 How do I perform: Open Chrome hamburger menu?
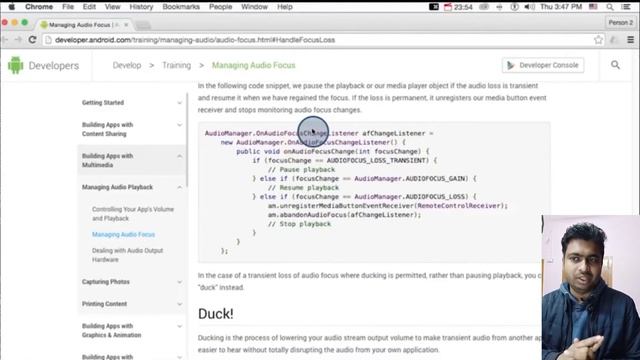(631, 40)
